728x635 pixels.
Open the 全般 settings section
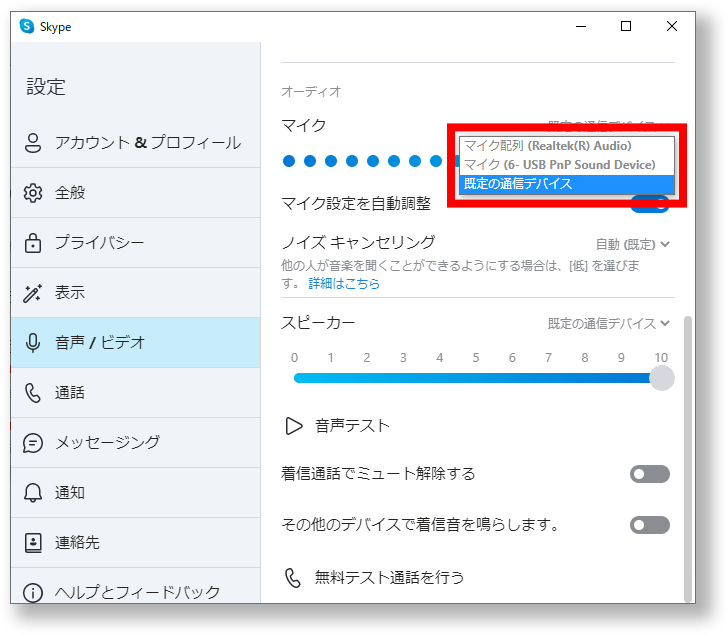point(136,193)
